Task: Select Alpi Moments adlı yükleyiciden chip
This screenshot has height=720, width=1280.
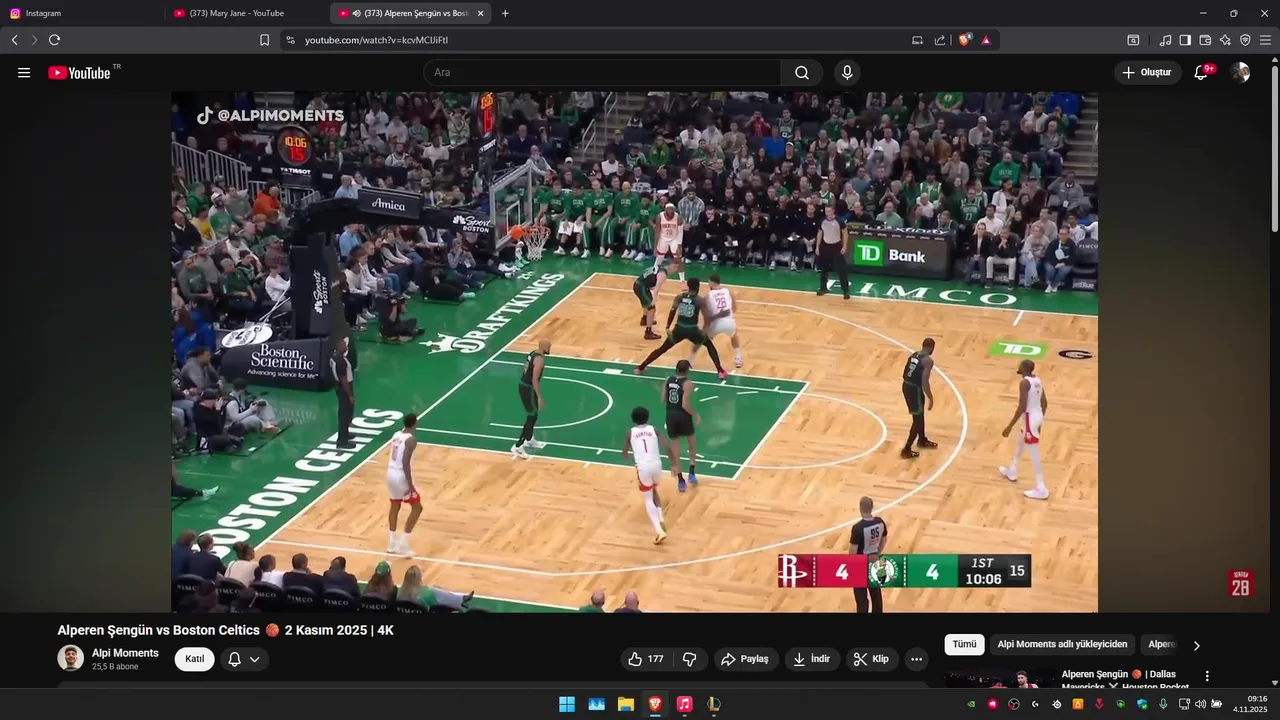Action: [1062, 645]
